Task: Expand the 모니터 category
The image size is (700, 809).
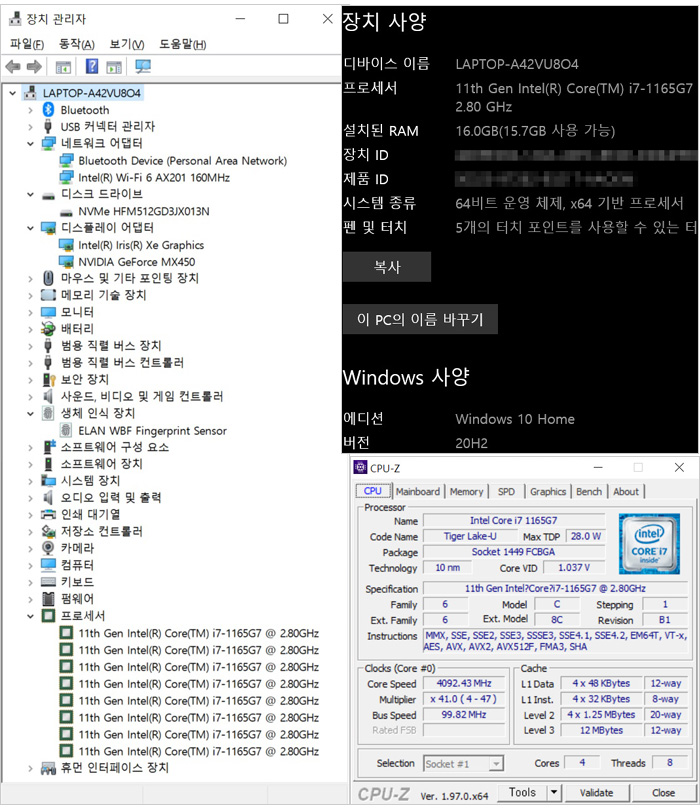Action: 30,312
